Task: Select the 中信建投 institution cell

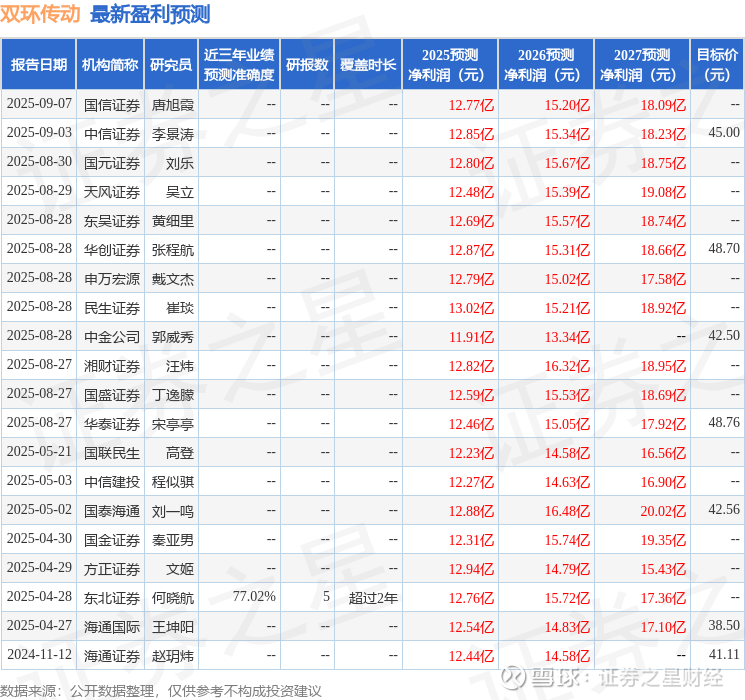Action: [112, 482]
